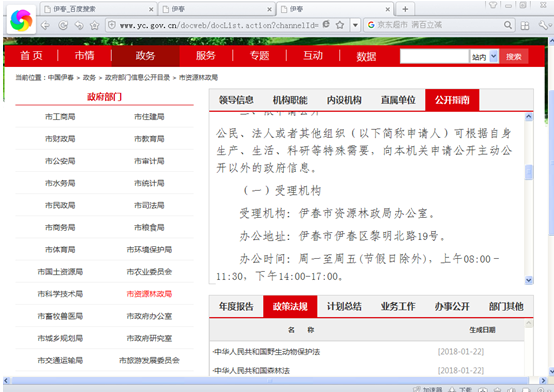The height and width of the screenshot is (392, 554).
Task: Click the browser engine mode icon in address bar
Action: tap(326, 24)
